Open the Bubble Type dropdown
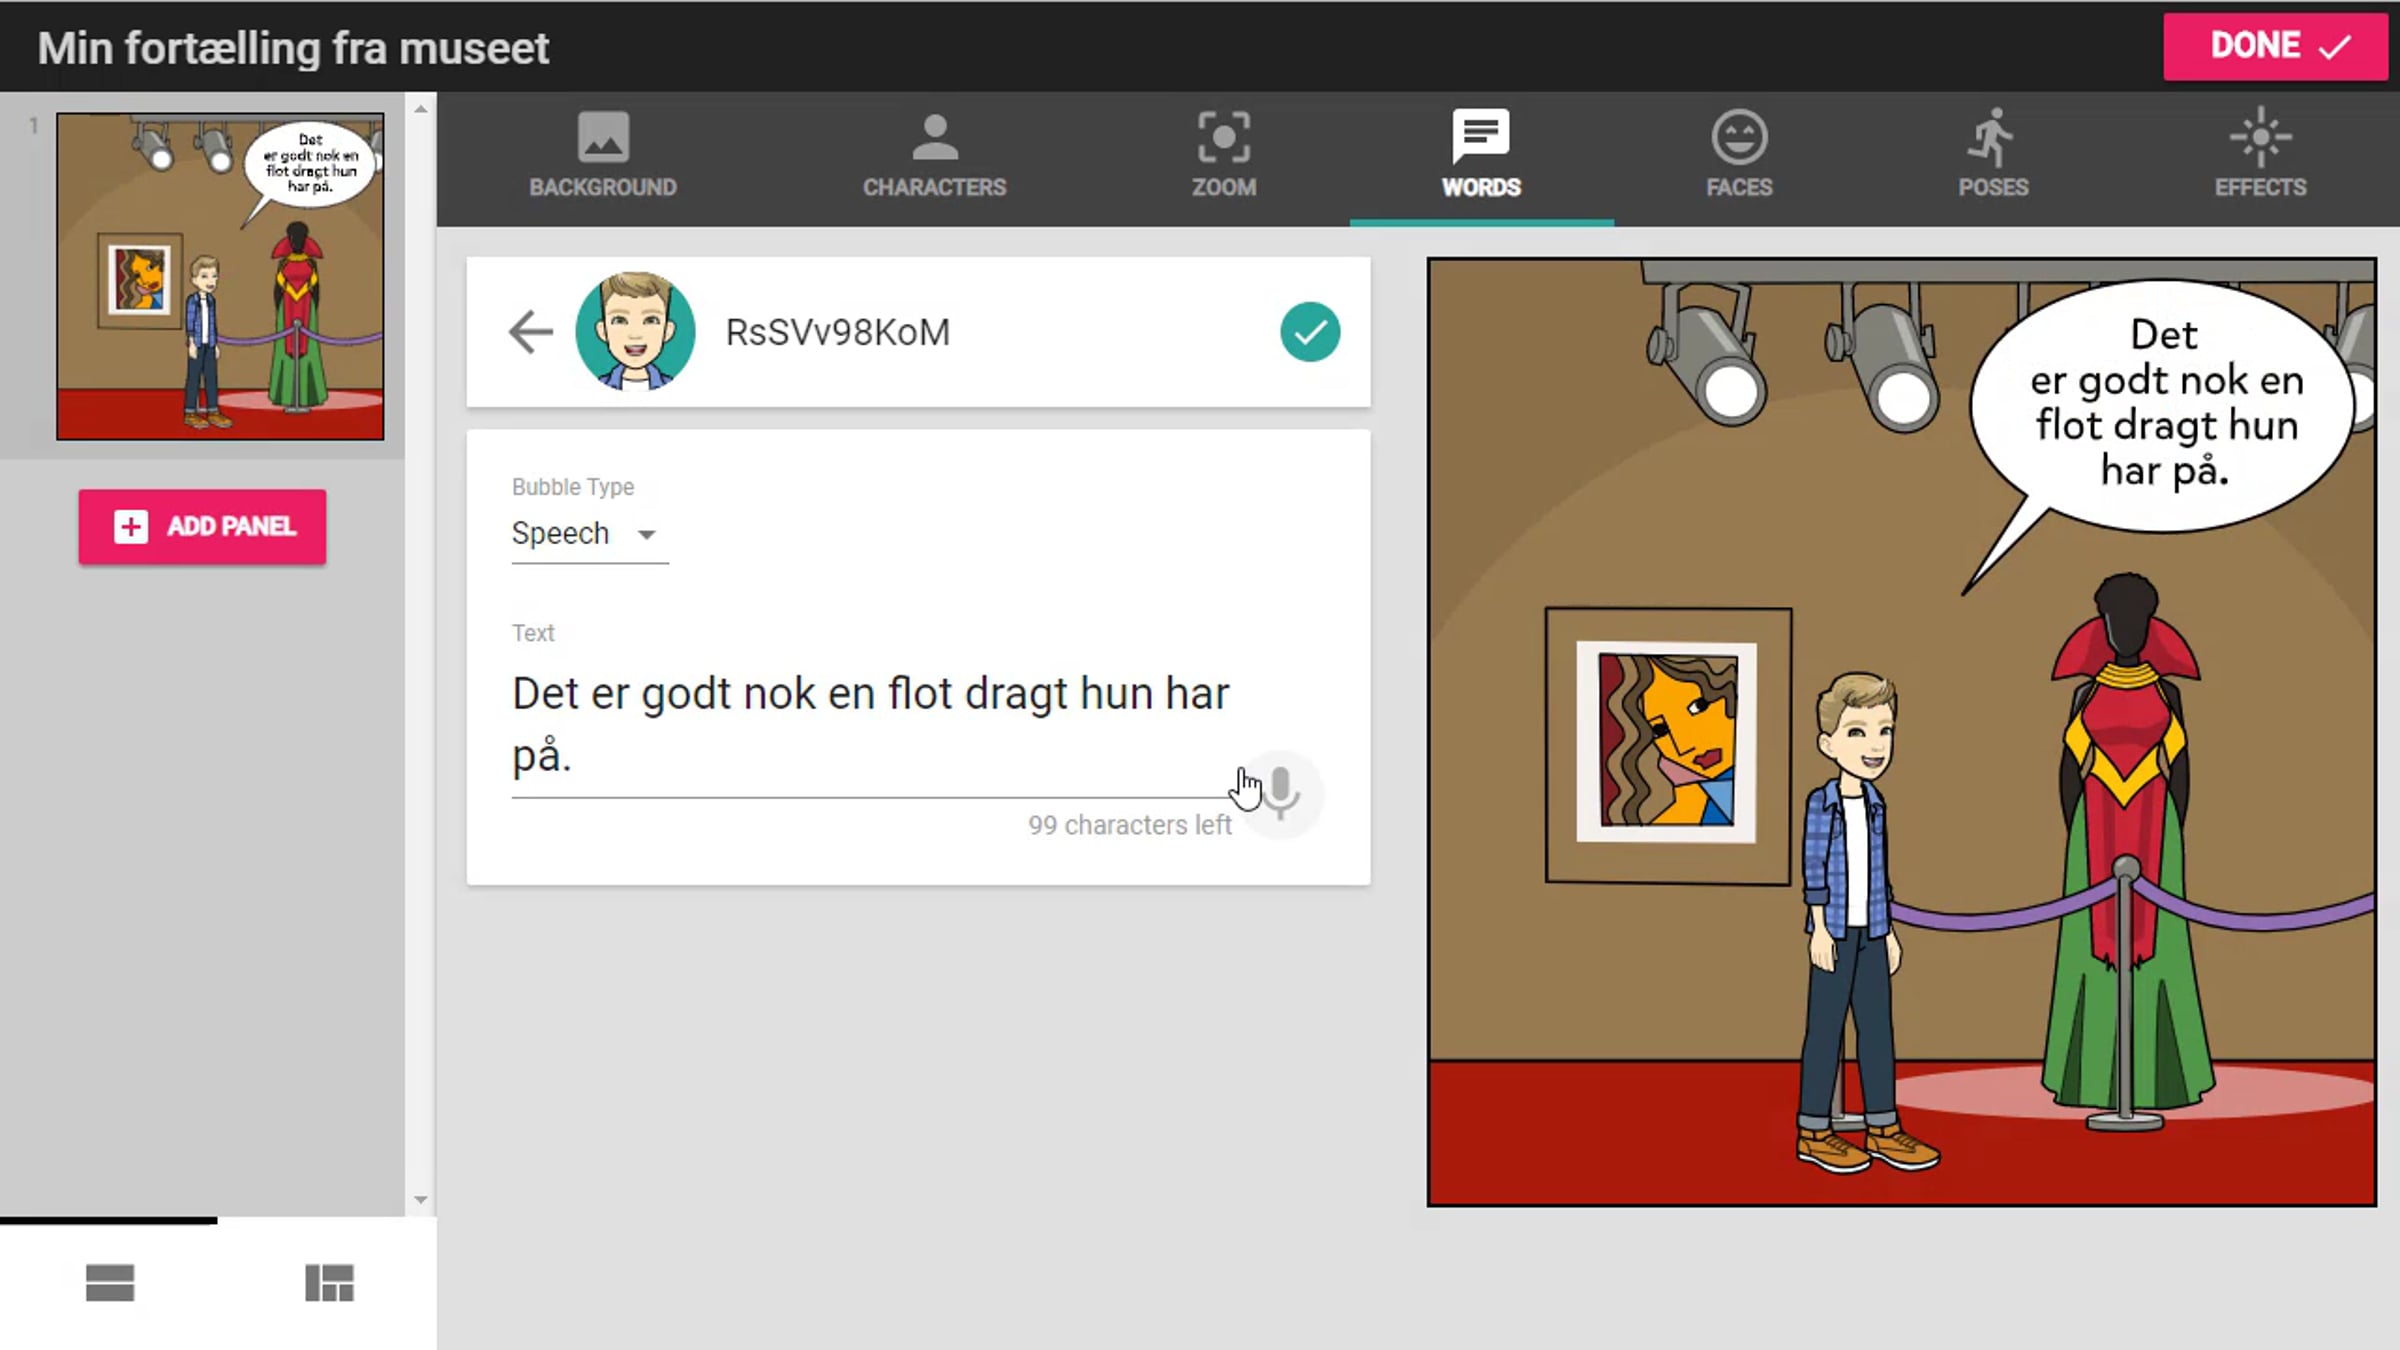Screen dimensions: 2400x1350 (x=589, y=534)
